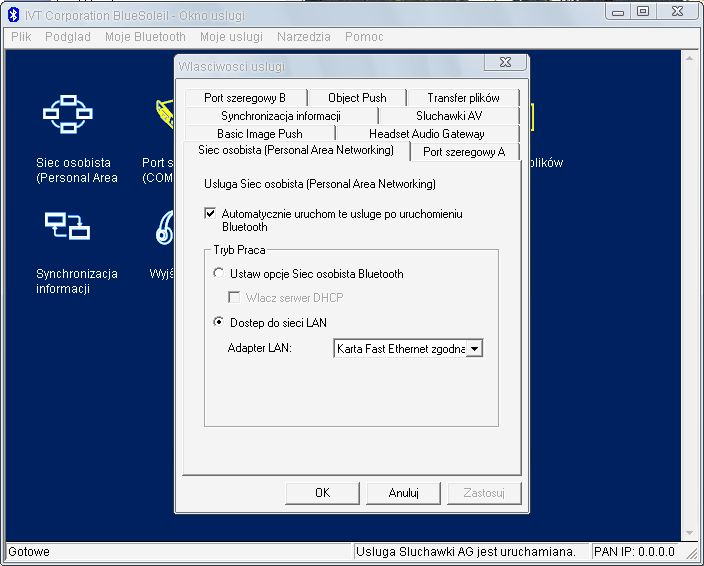This screenshot has height=566, width=704.
Task: Open the Siec osobista network service icon
Action: pos(67,114)
